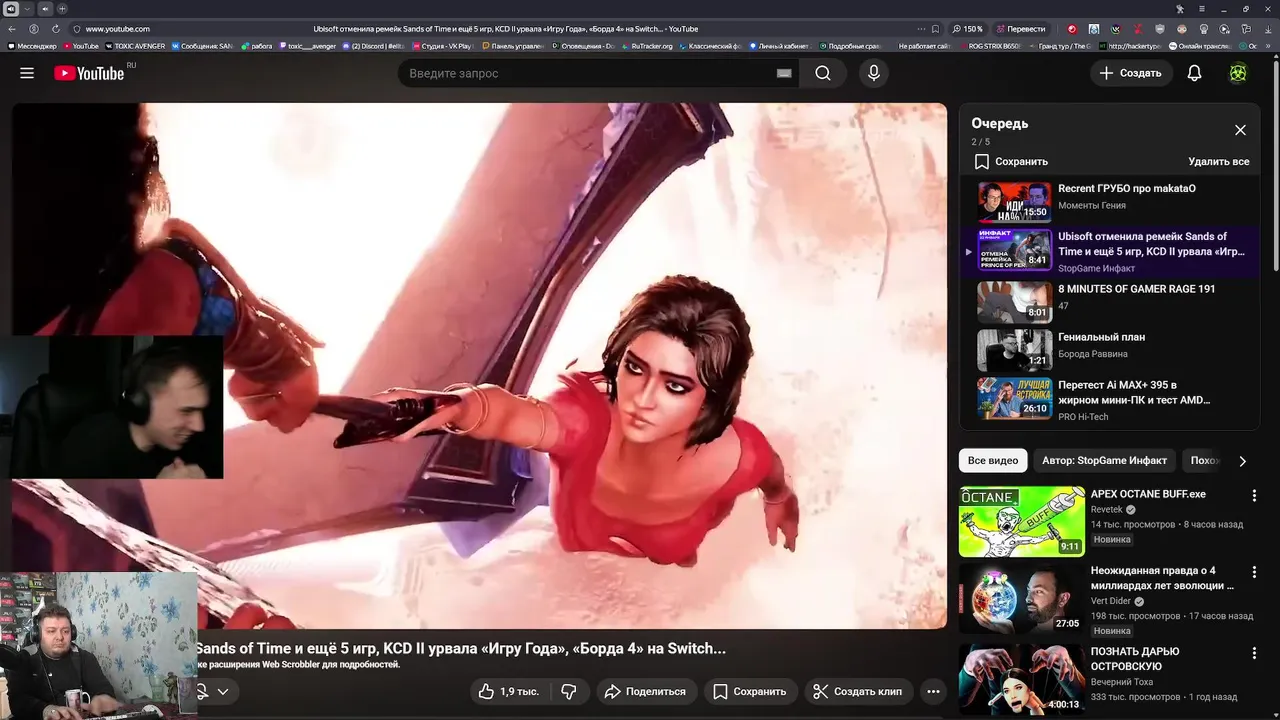Dislike the video with thumbs-down
The height and width of the screenshot is (720, 1280).
click(x=569, y=691)
